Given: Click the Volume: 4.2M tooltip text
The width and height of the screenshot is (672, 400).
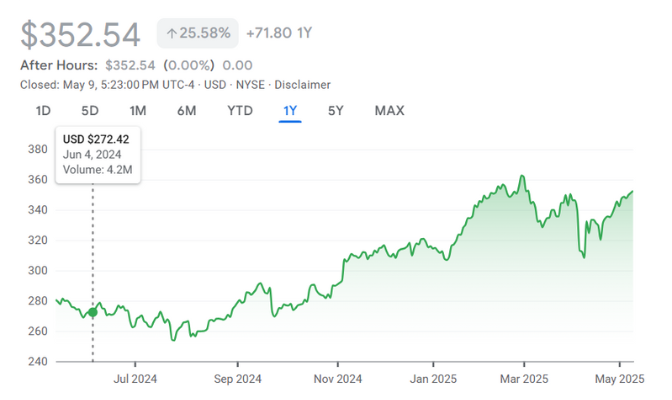Looking at the screenshot, I should (97, 169).
